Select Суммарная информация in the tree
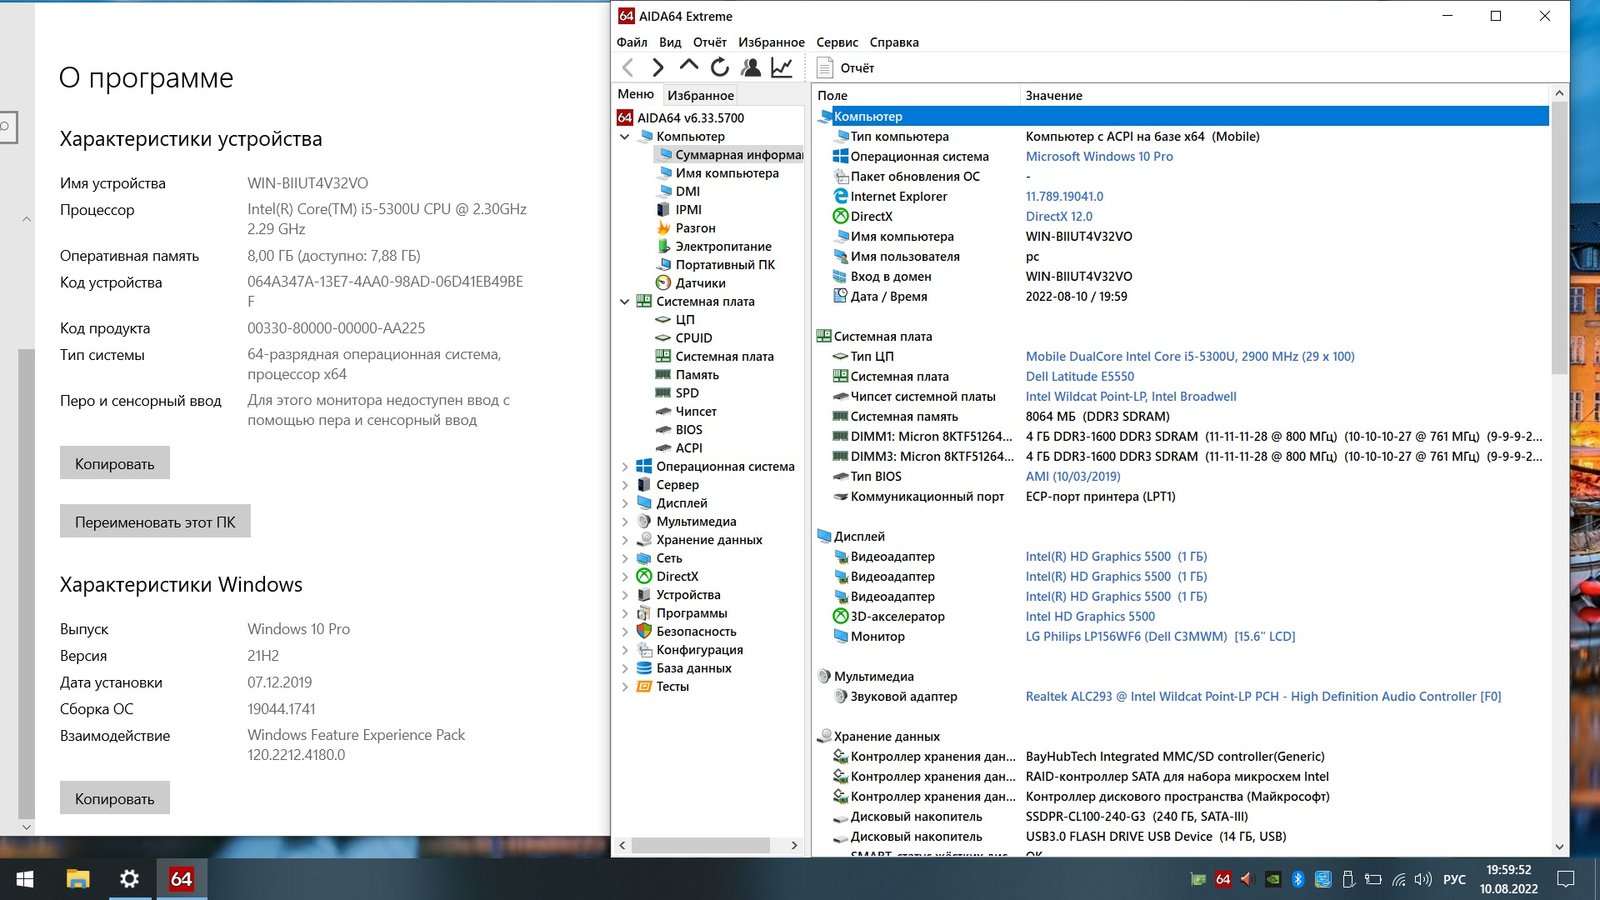 click(729, 155)
